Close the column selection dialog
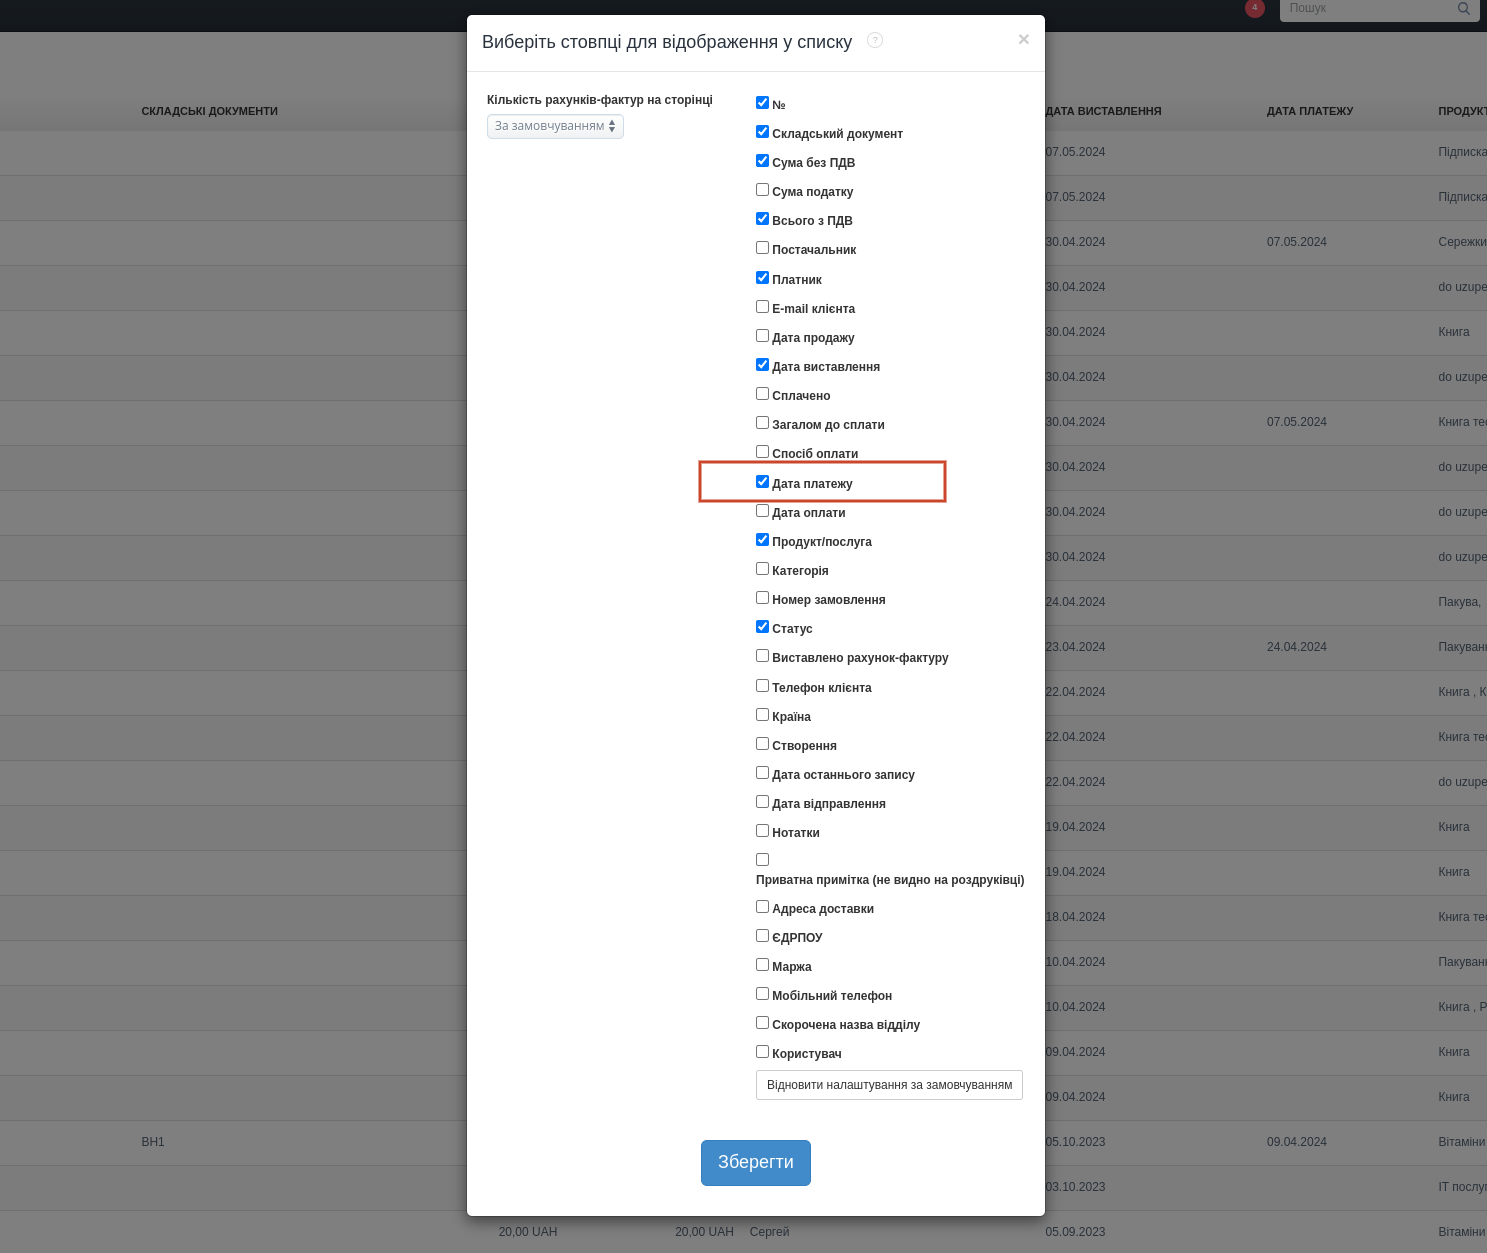 coord(1023,39)
